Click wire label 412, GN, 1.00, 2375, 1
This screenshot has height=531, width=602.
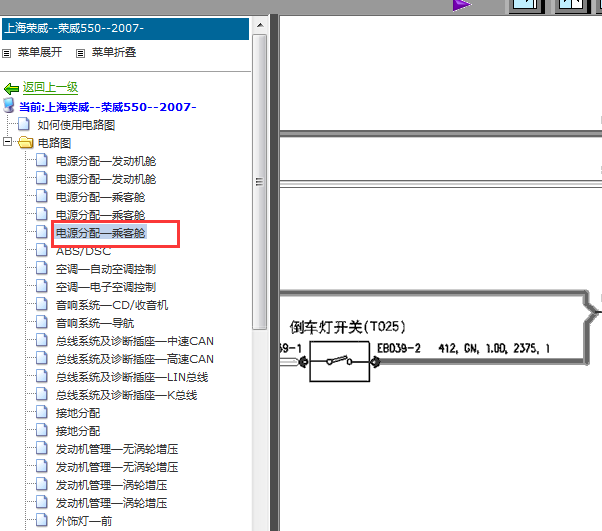(x=494, y=348)
